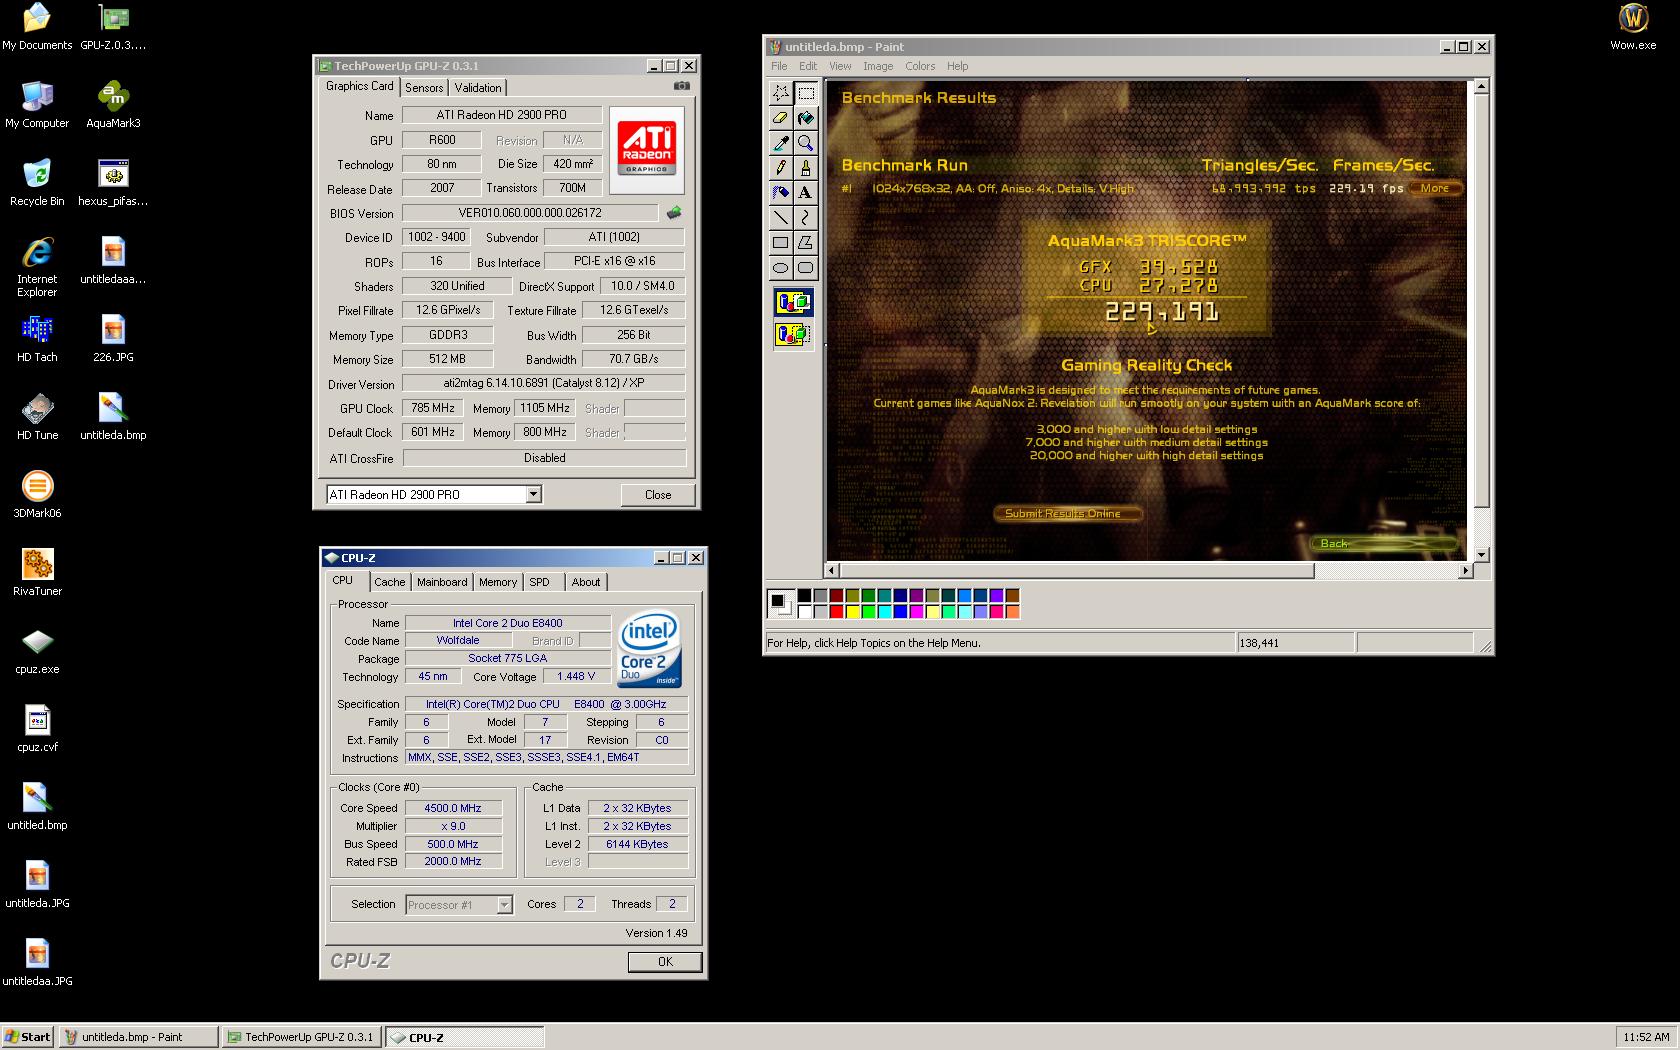Click the ATI CrossFire 'Disabled' field

point(544,458)
